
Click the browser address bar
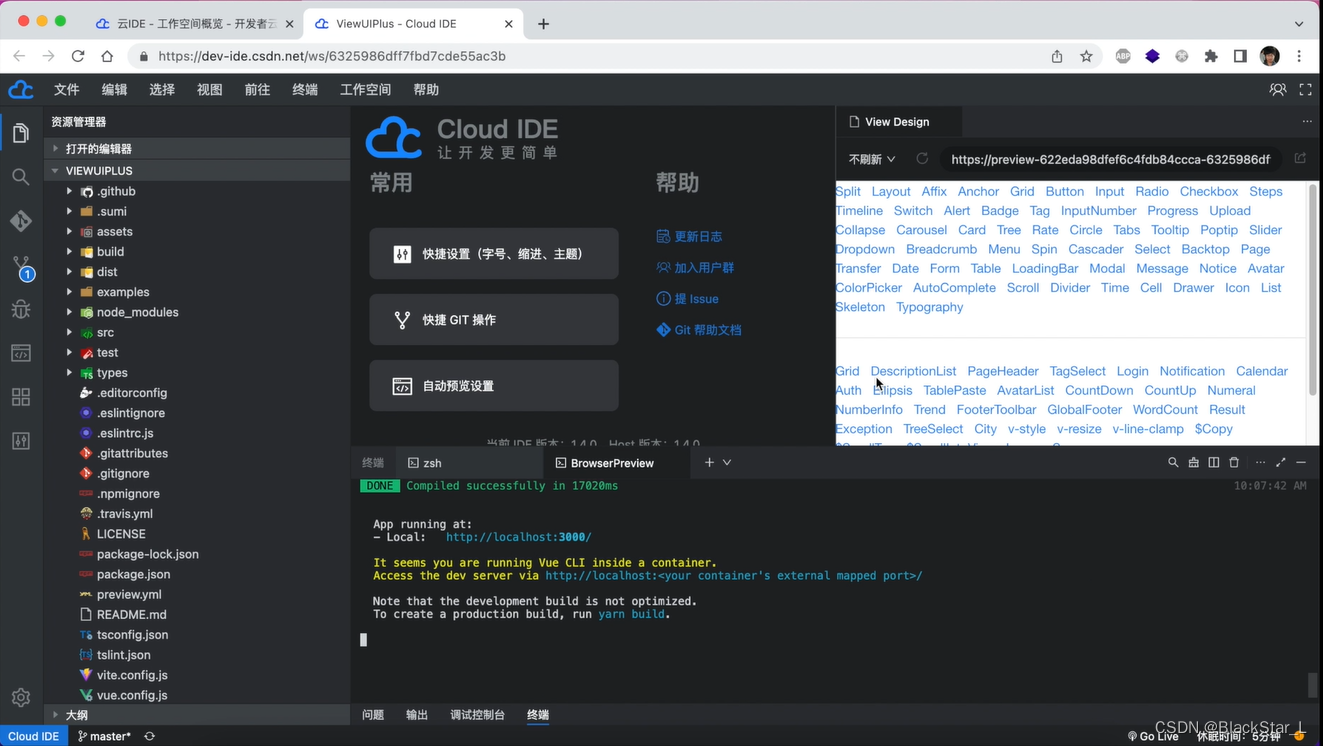tap(590, 56)
